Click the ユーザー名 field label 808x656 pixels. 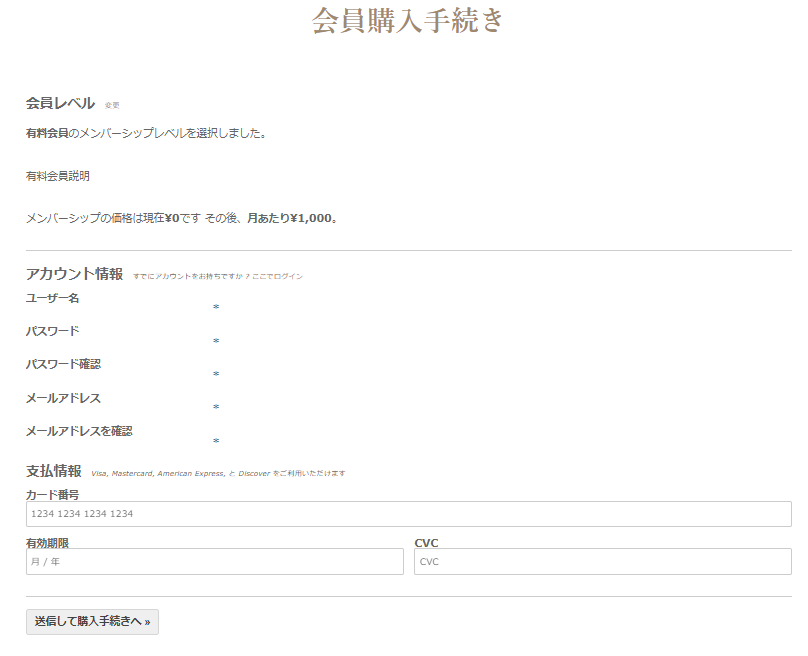point(53,298)
